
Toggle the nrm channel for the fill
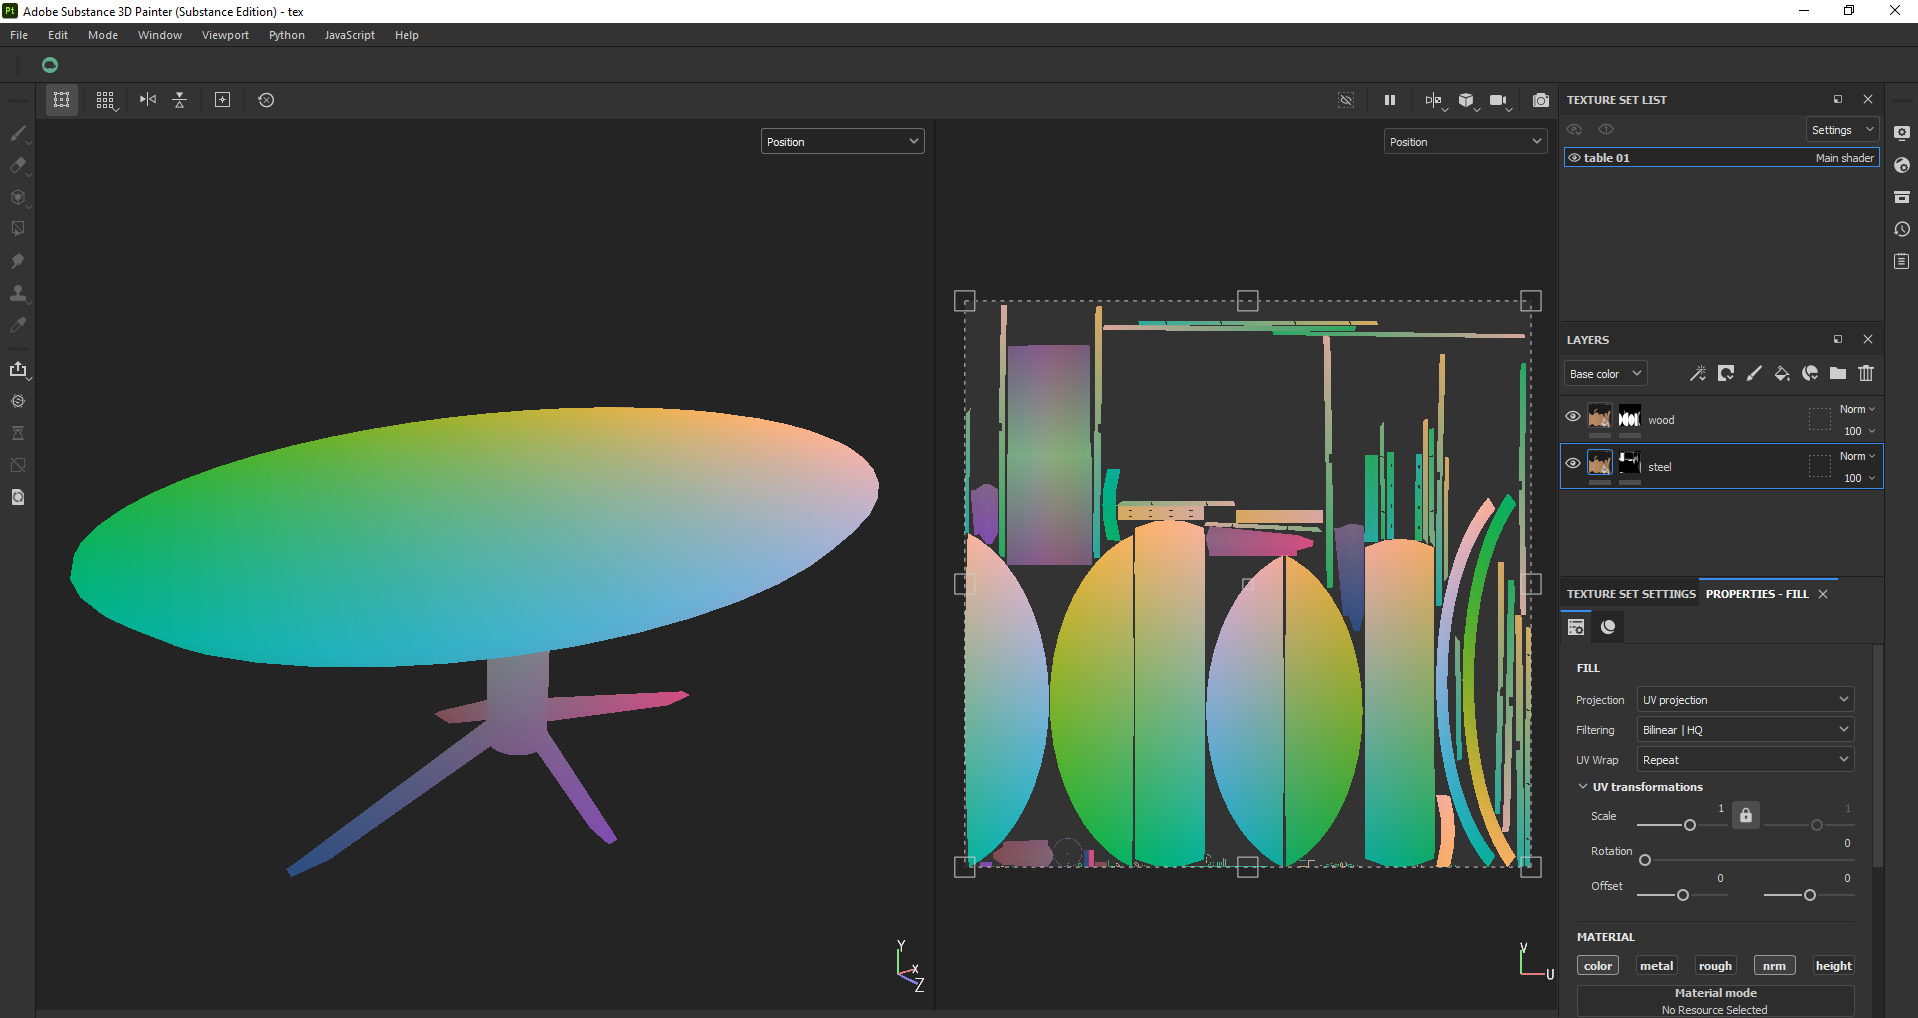1775,966
